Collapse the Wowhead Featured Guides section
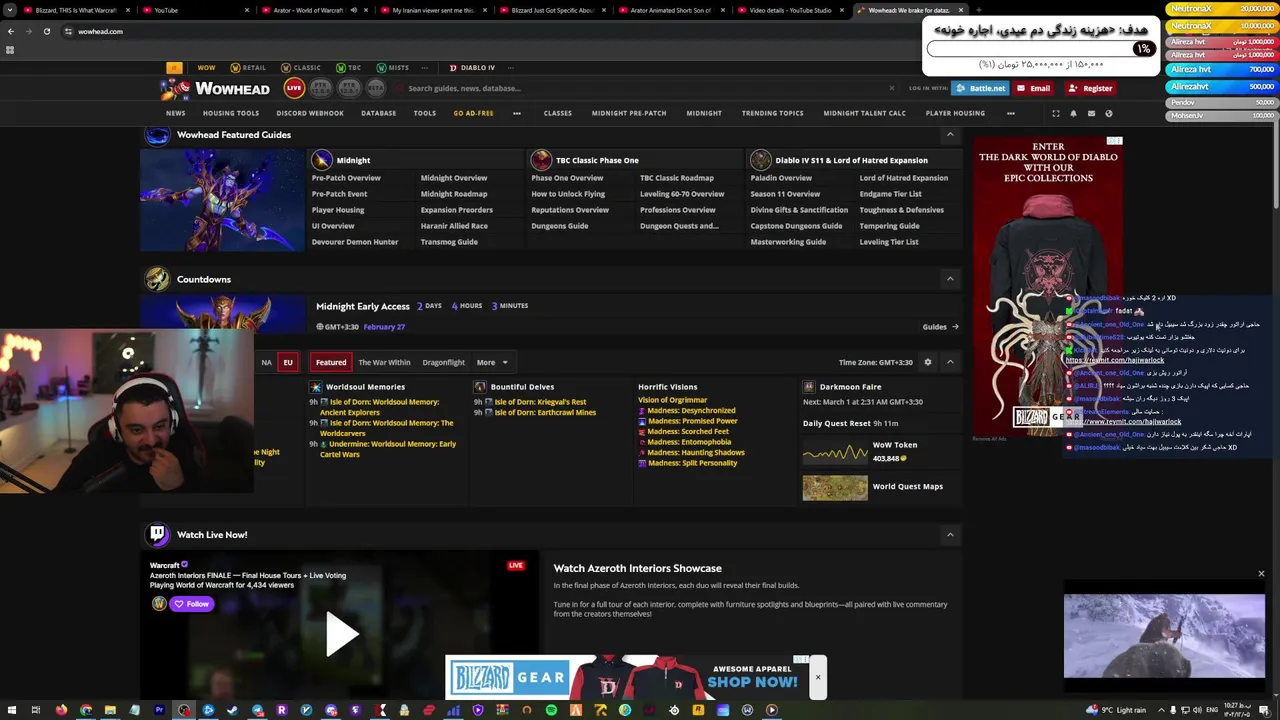The width and height of the screenshot is (1280, 720). pos(950,134)
